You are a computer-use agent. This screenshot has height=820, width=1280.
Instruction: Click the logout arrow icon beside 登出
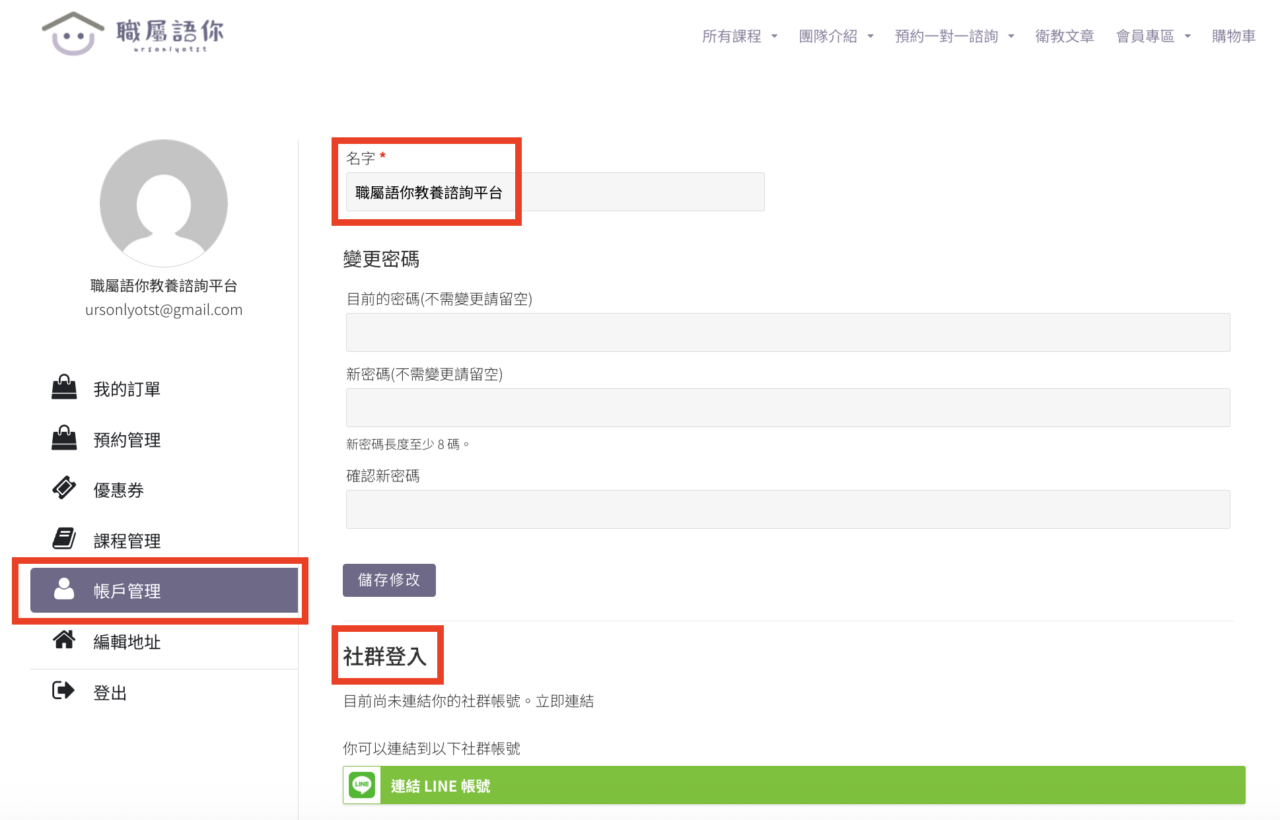tap(64, 691)
